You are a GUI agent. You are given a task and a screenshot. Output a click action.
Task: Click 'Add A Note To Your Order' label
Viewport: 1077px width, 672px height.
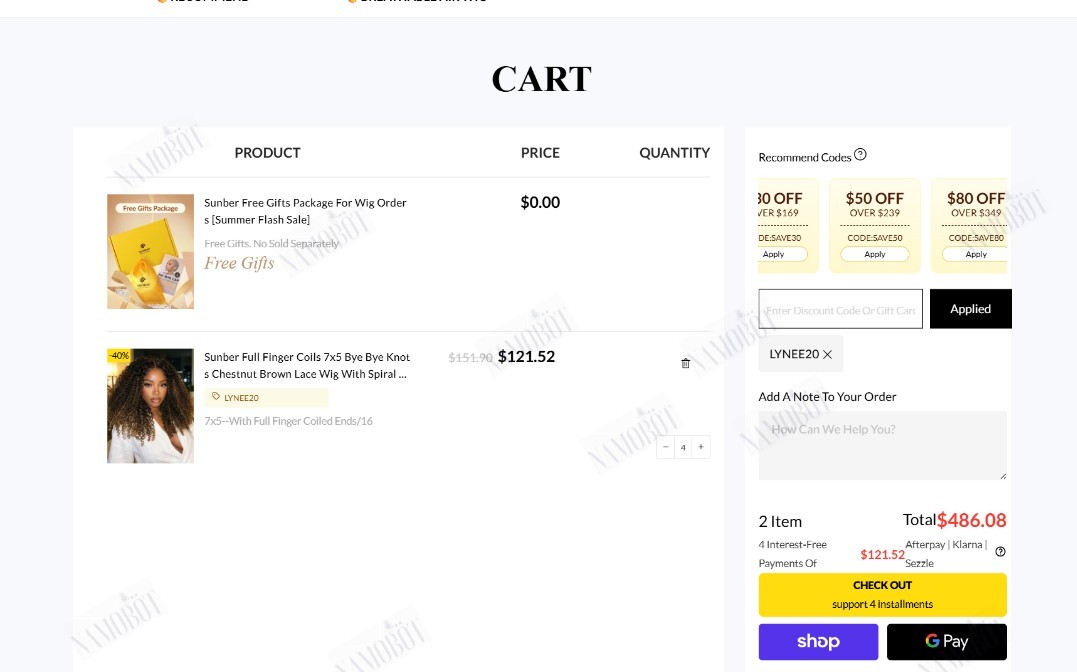tap(827, 396)
